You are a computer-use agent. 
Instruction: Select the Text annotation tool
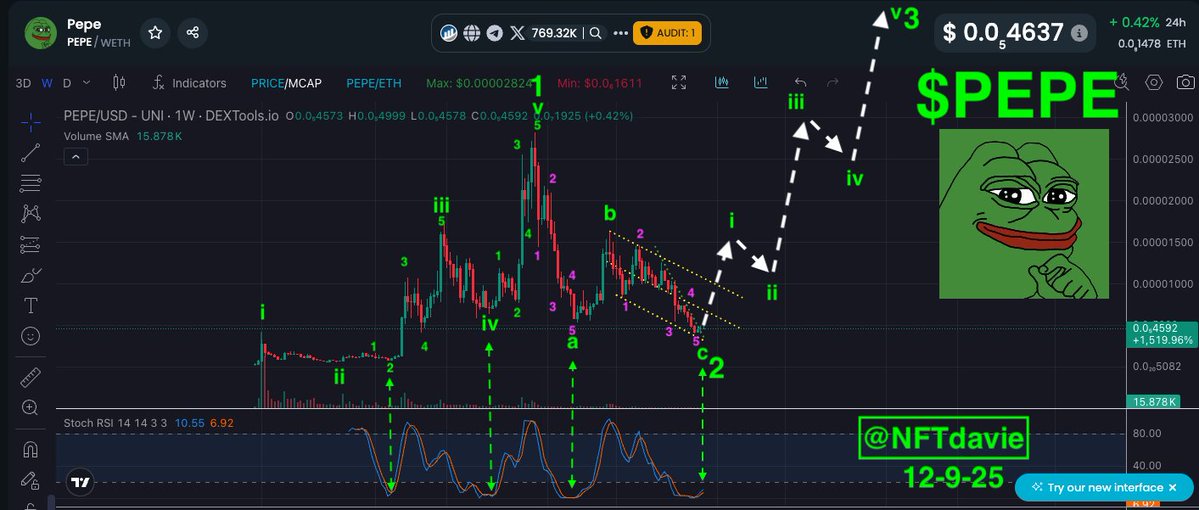[x=31, y=306]
